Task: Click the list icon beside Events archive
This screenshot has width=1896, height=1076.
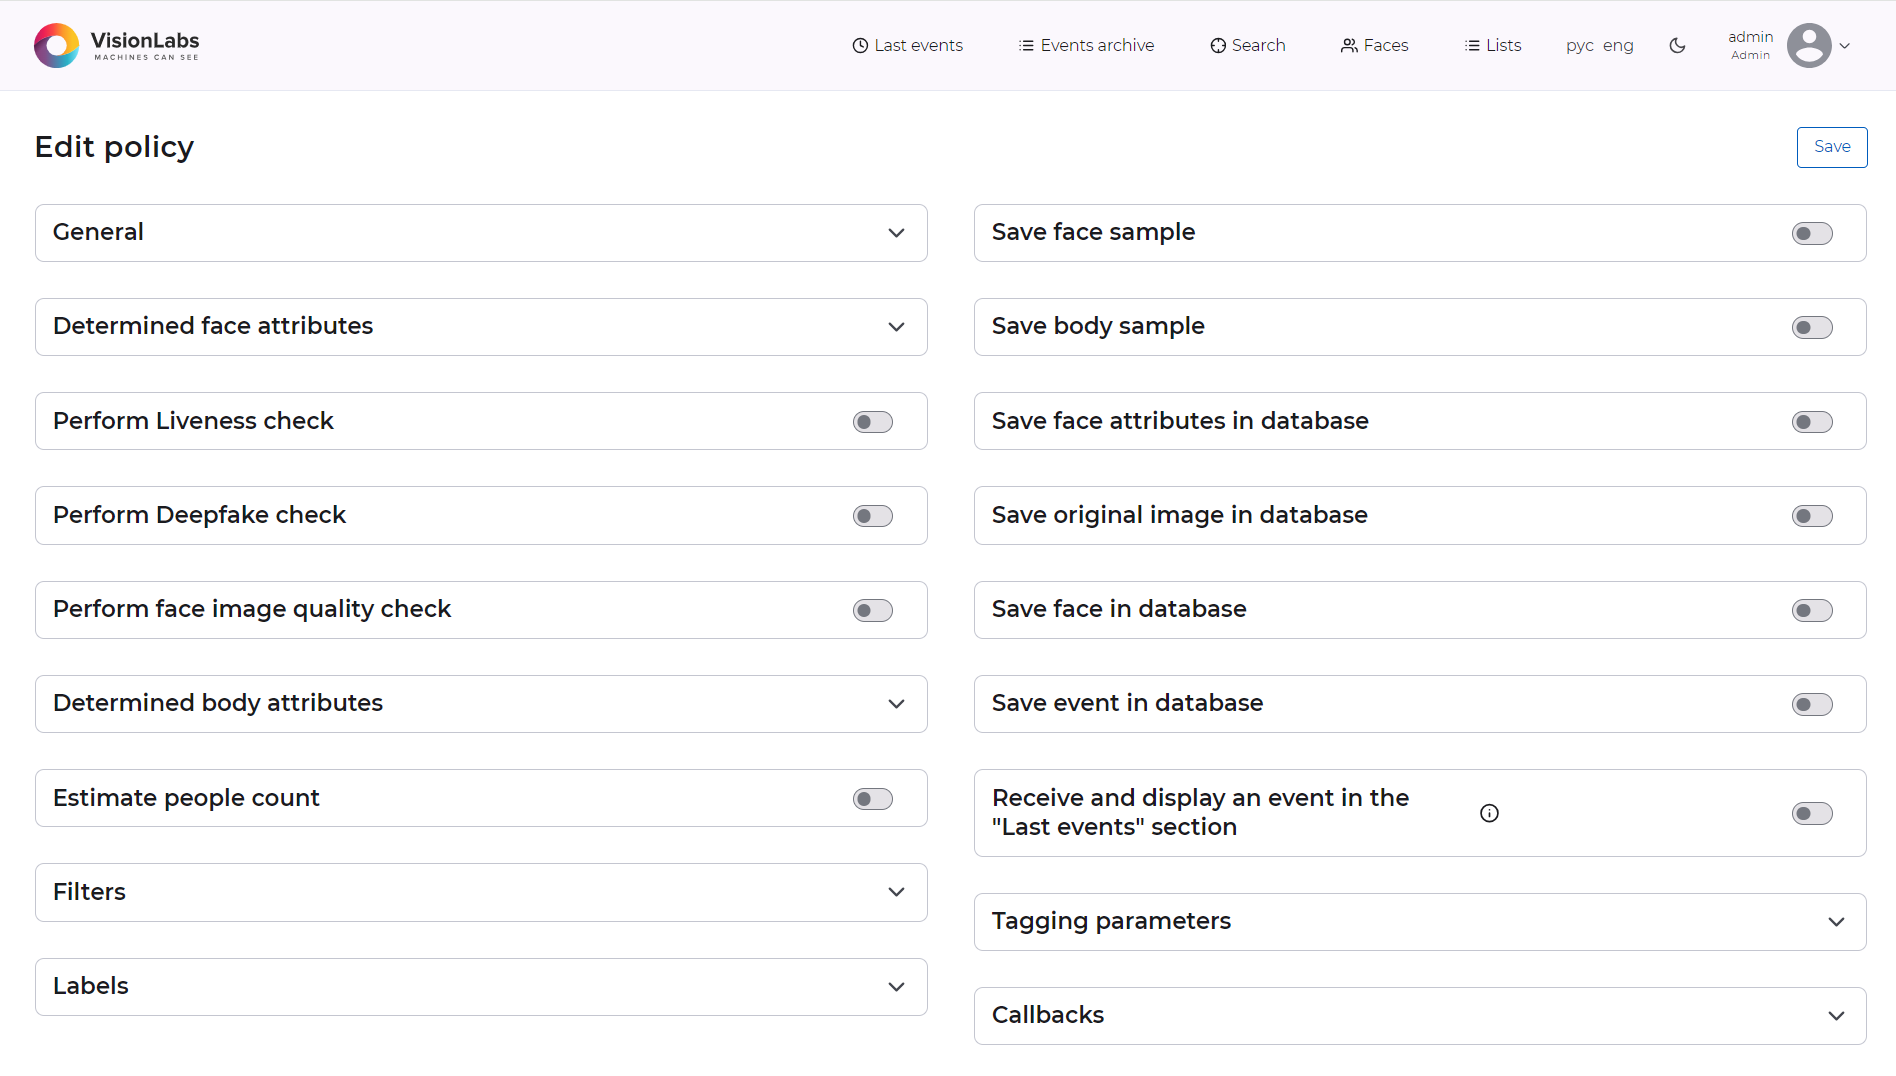Action: (1026, 45)
